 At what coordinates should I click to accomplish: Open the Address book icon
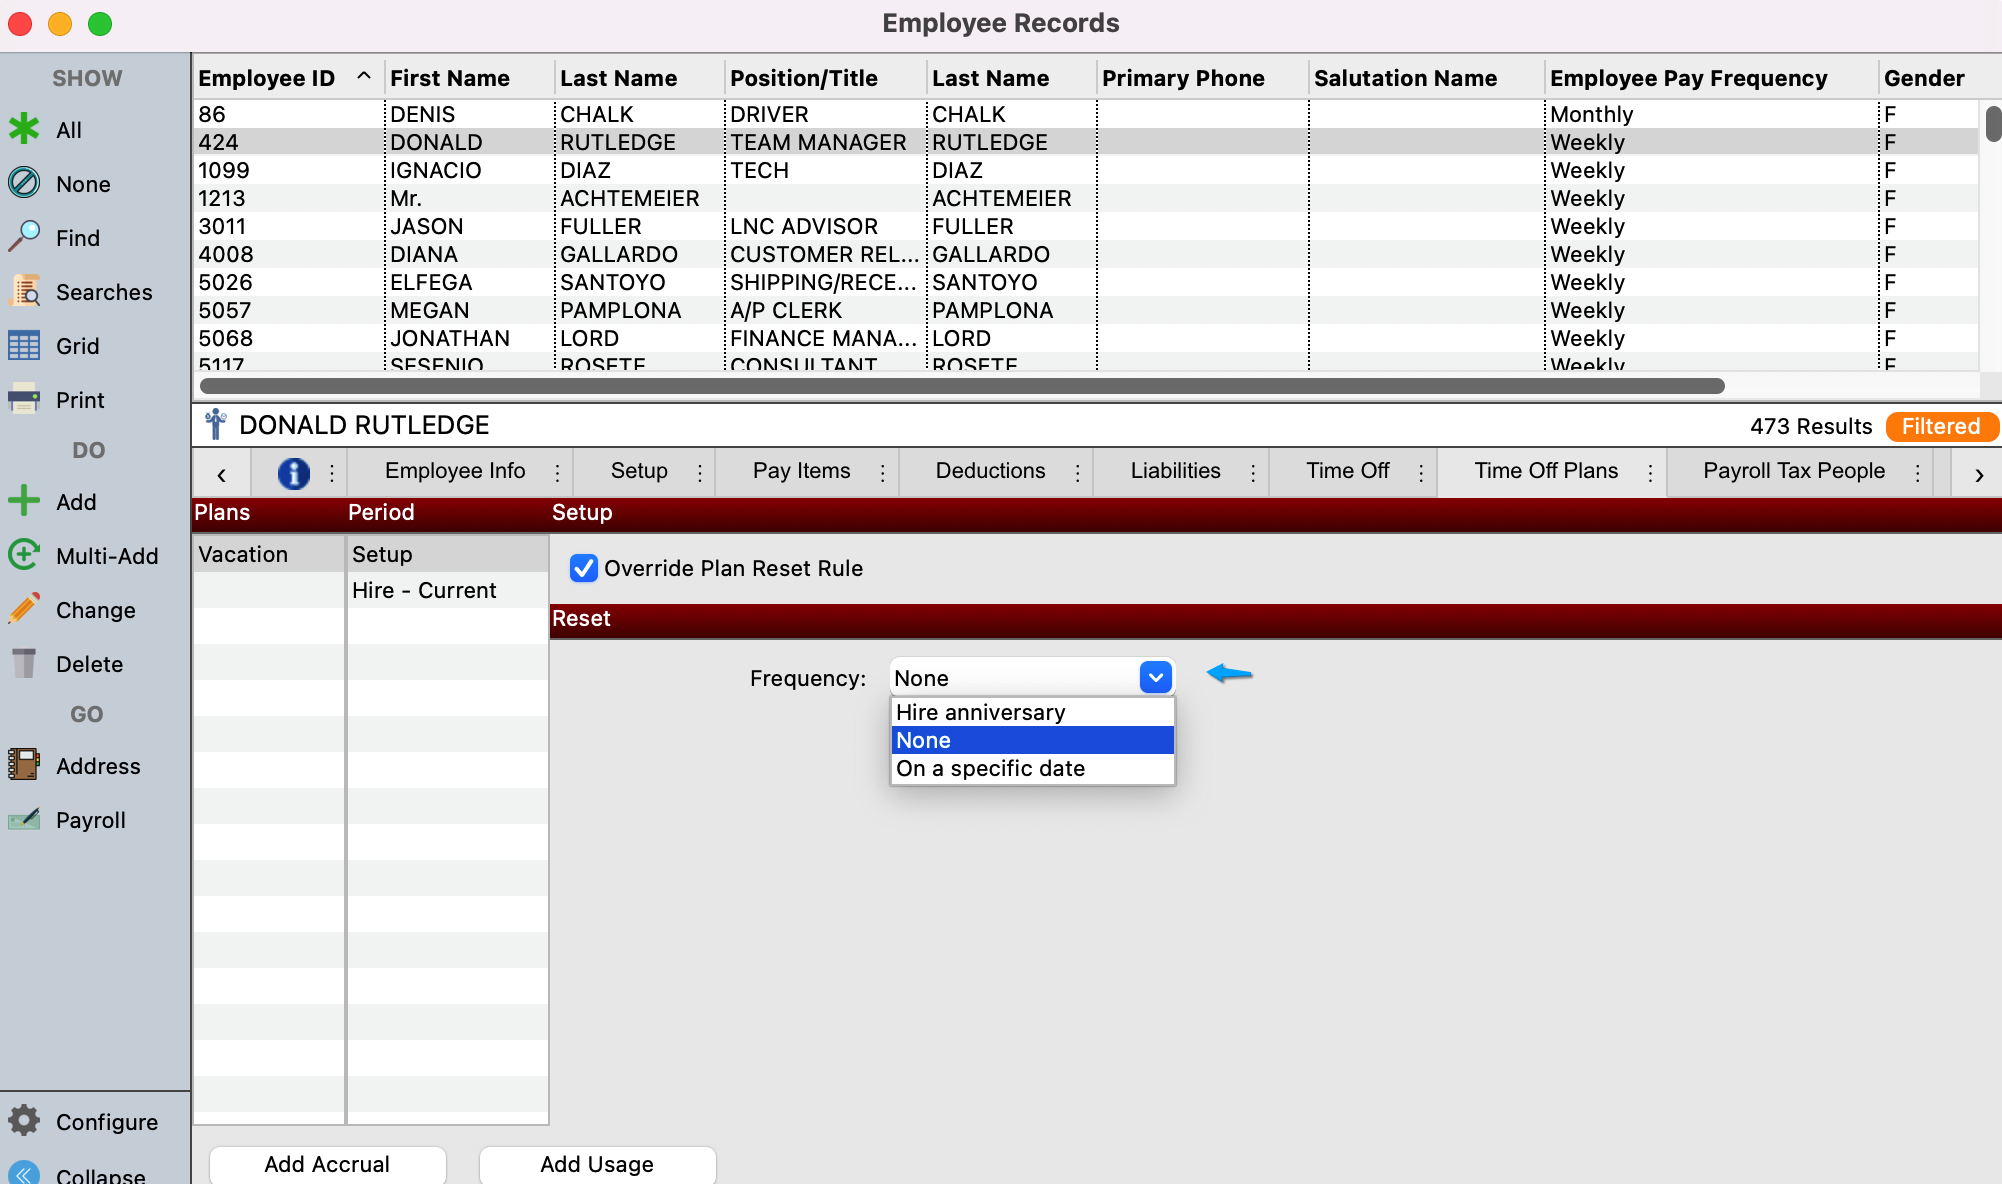point(24,765)
